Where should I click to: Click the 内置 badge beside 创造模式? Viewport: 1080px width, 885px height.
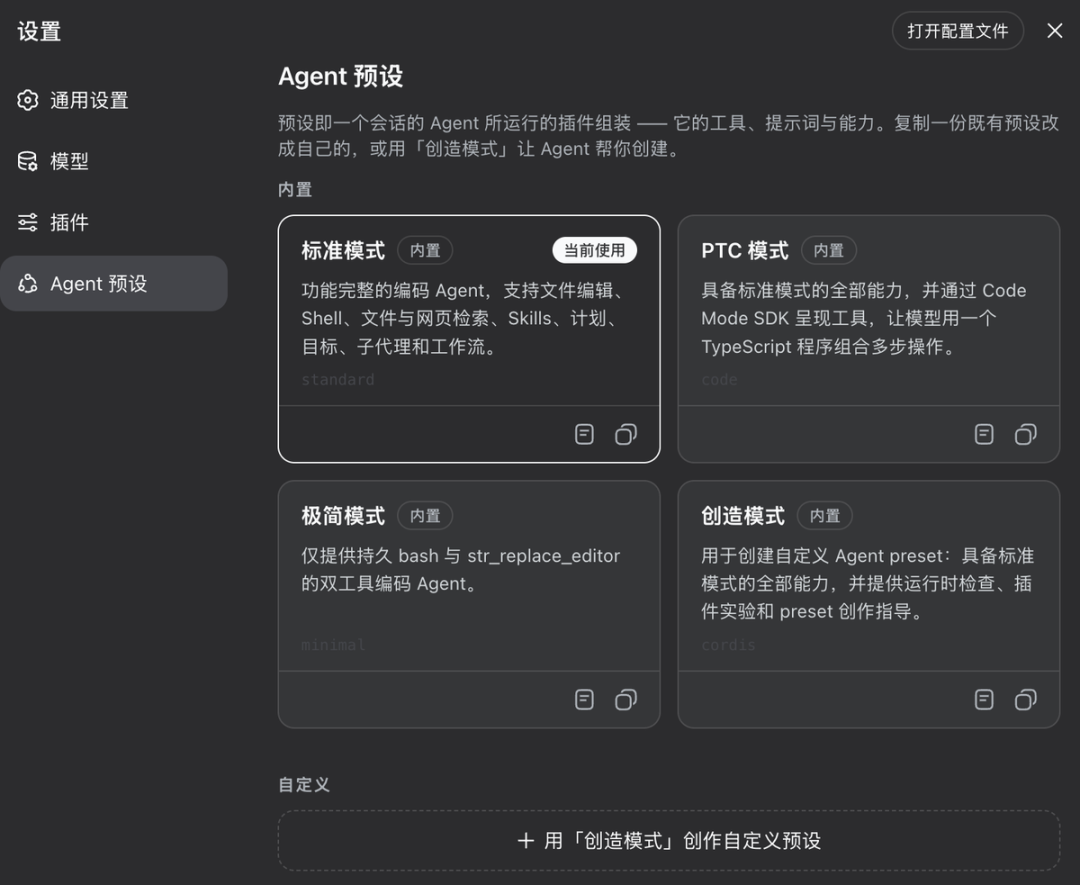tap(824, 516)
